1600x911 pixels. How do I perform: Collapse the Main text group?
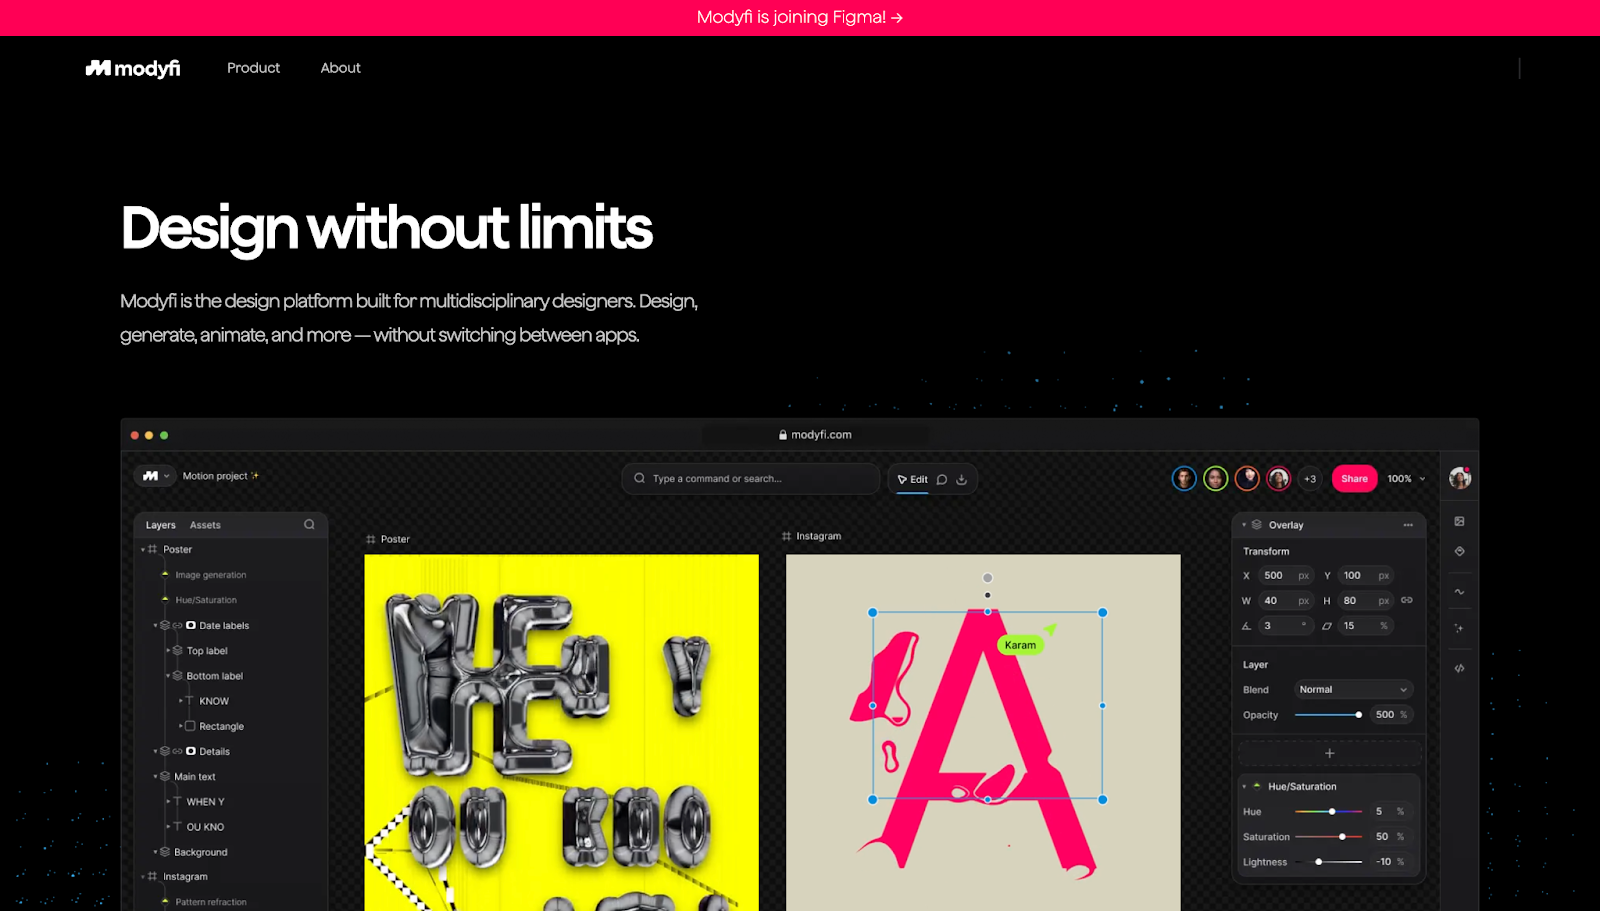click(x=155, y=777)
